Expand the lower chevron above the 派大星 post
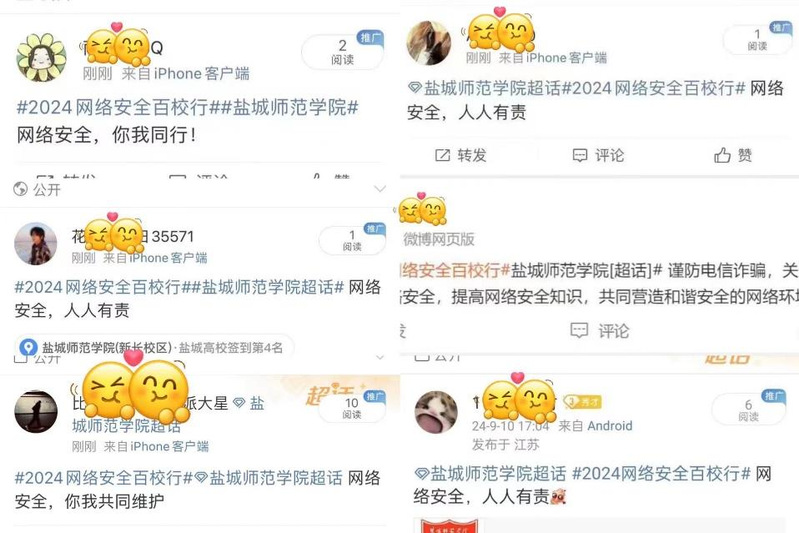799x533 pixels. (x=380, y=357)
